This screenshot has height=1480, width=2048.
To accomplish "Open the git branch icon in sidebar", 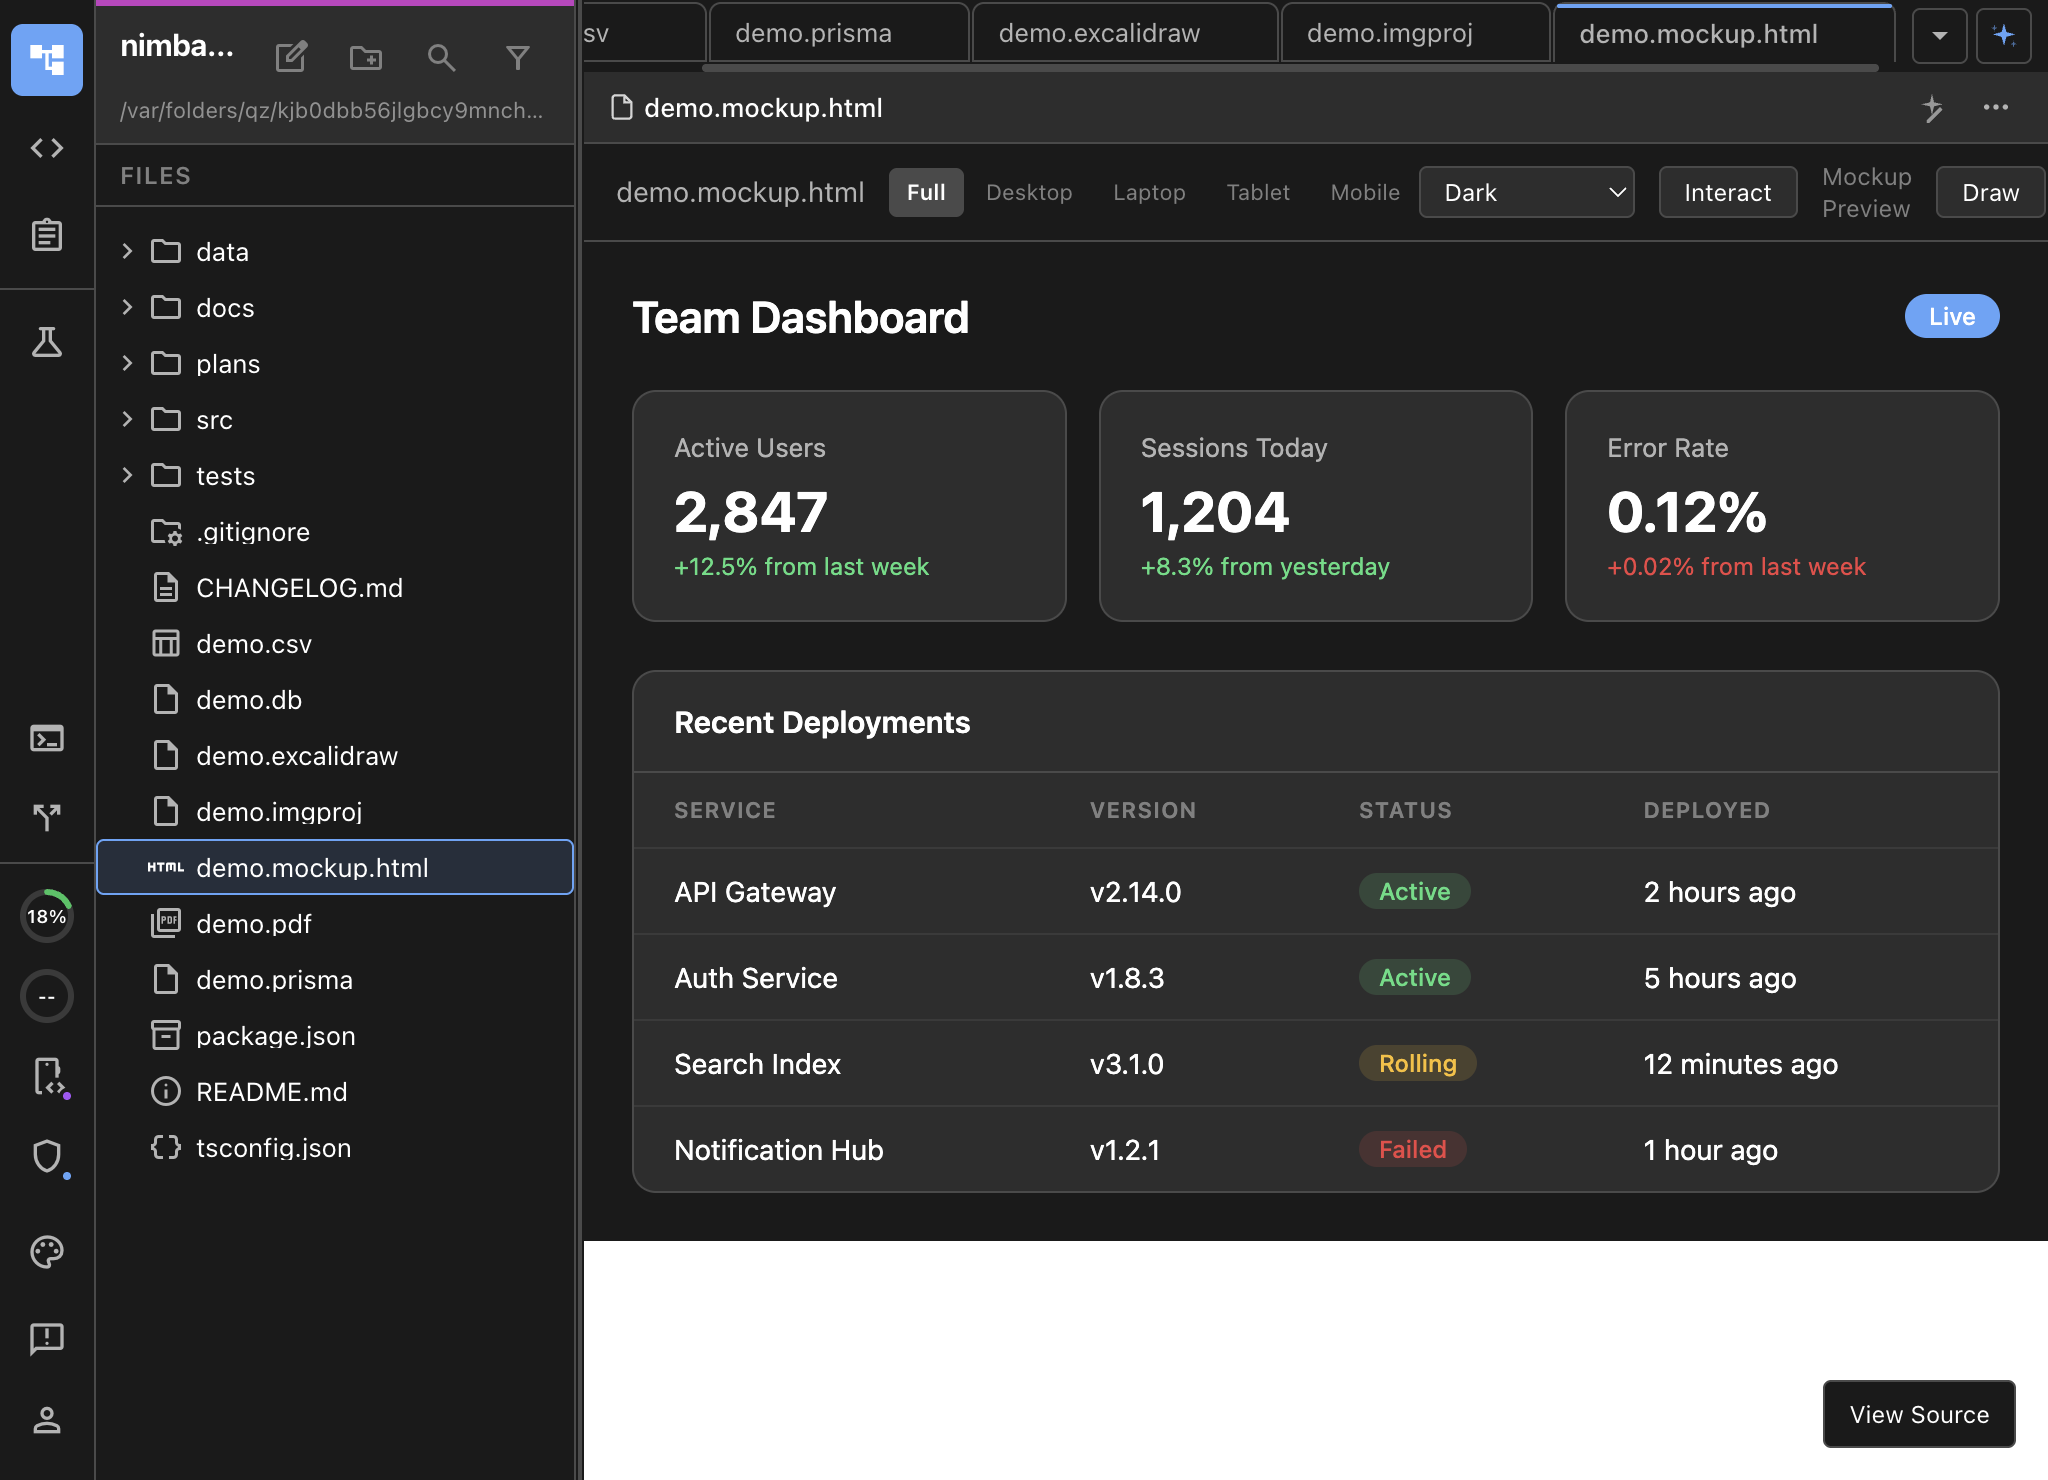I will click(x=46, y=817).
